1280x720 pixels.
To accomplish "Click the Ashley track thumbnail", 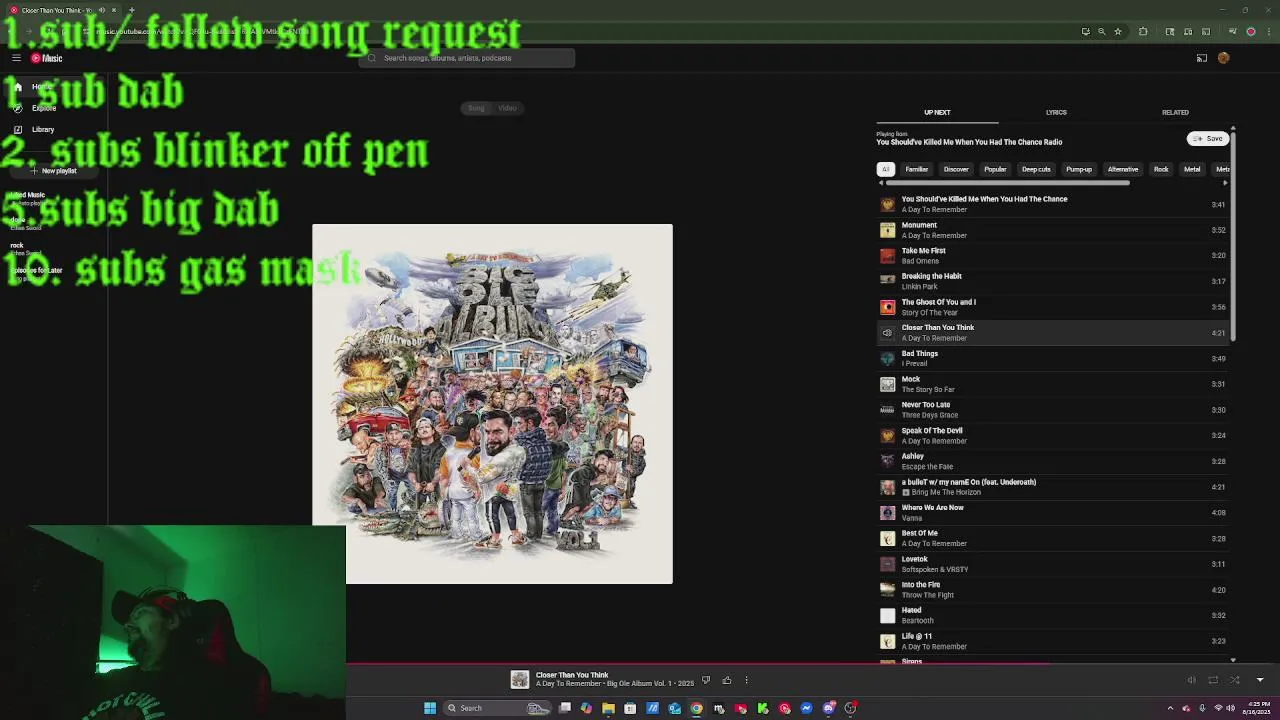I will tap(887, 461).
